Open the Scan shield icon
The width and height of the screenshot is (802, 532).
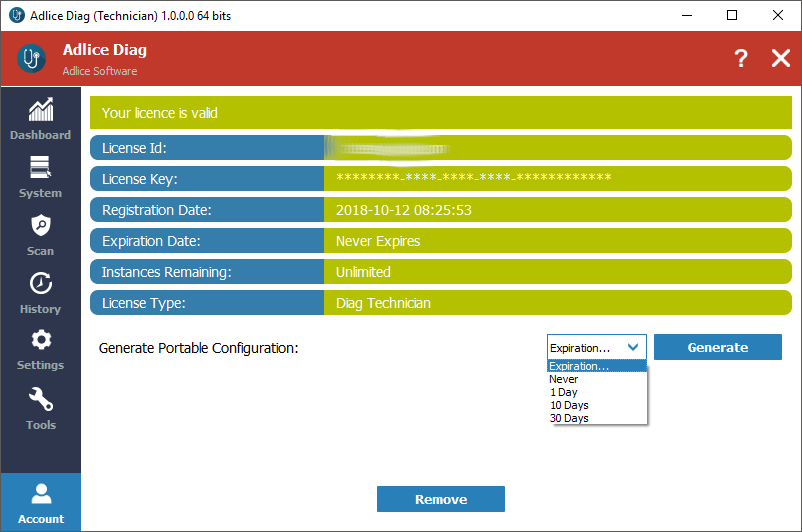(40, 225)
